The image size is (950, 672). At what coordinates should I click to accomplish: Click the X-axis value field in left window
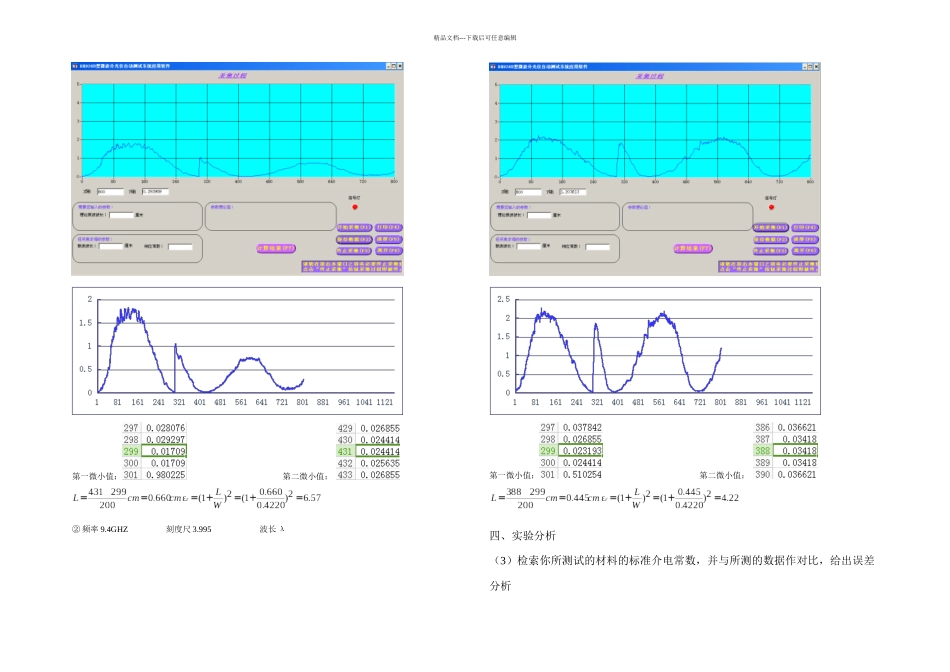[x=110, y=191]
